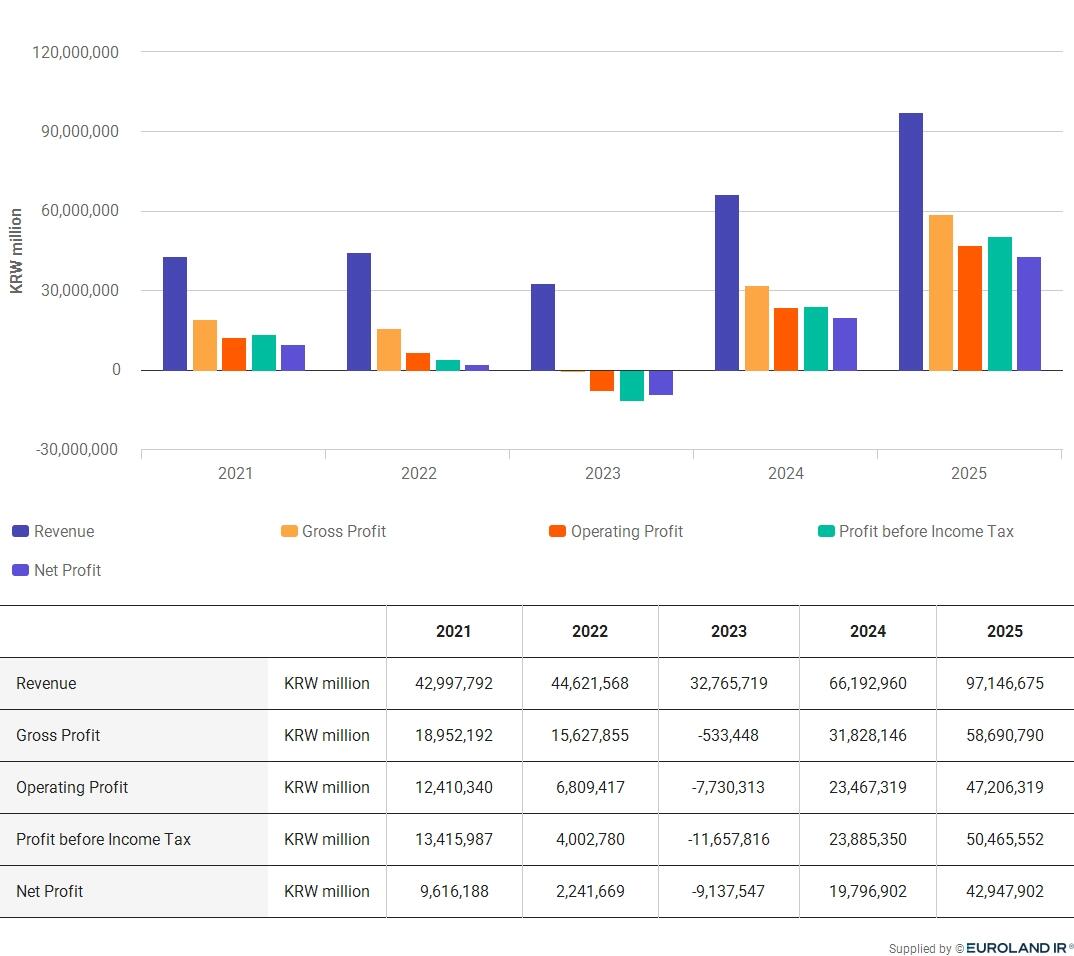Click the 120,000,000 y-axis label
1074x956 pixels.
point(75,52)
